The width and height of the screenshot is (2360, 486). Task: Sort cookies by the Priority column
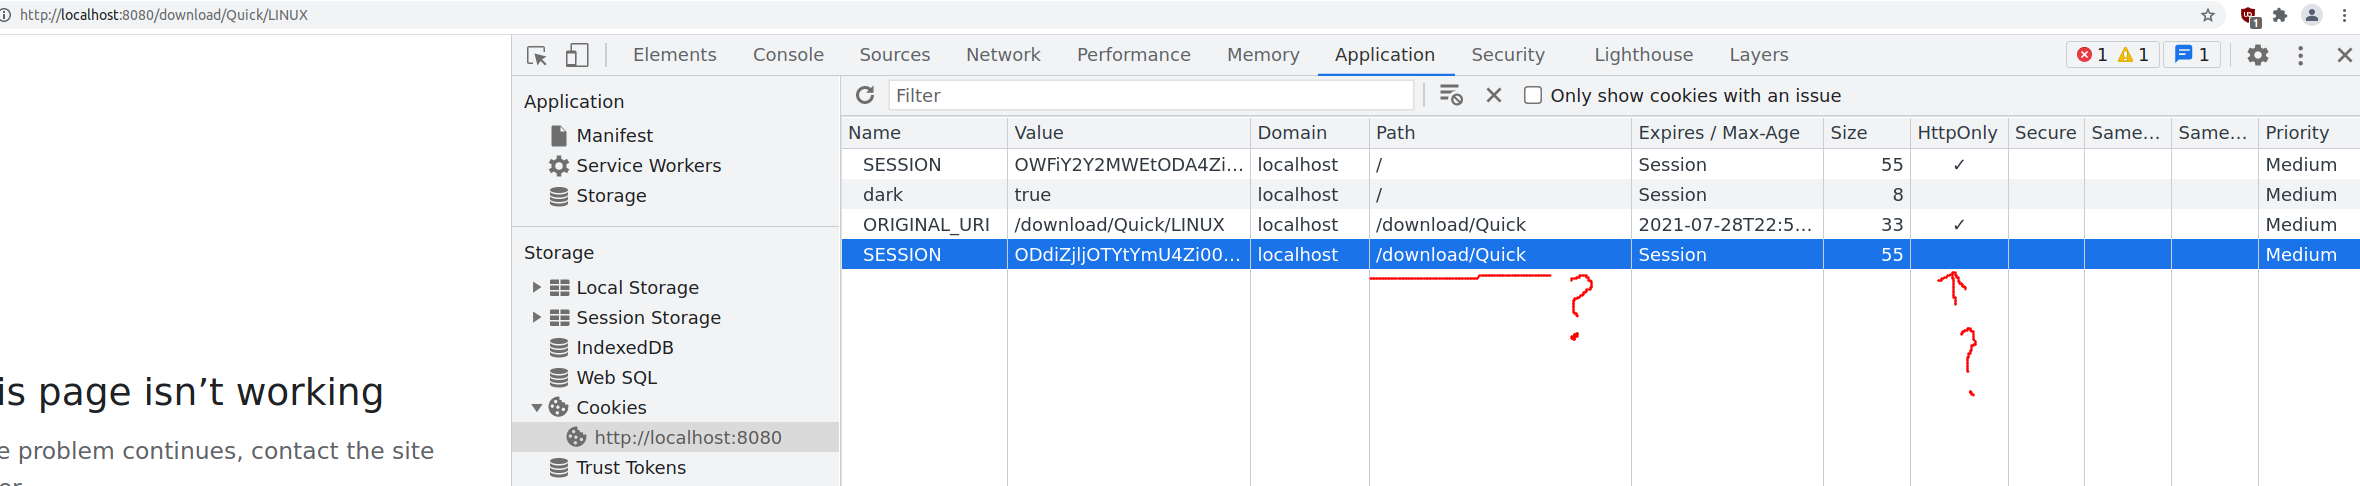(x=2309, y=132)
